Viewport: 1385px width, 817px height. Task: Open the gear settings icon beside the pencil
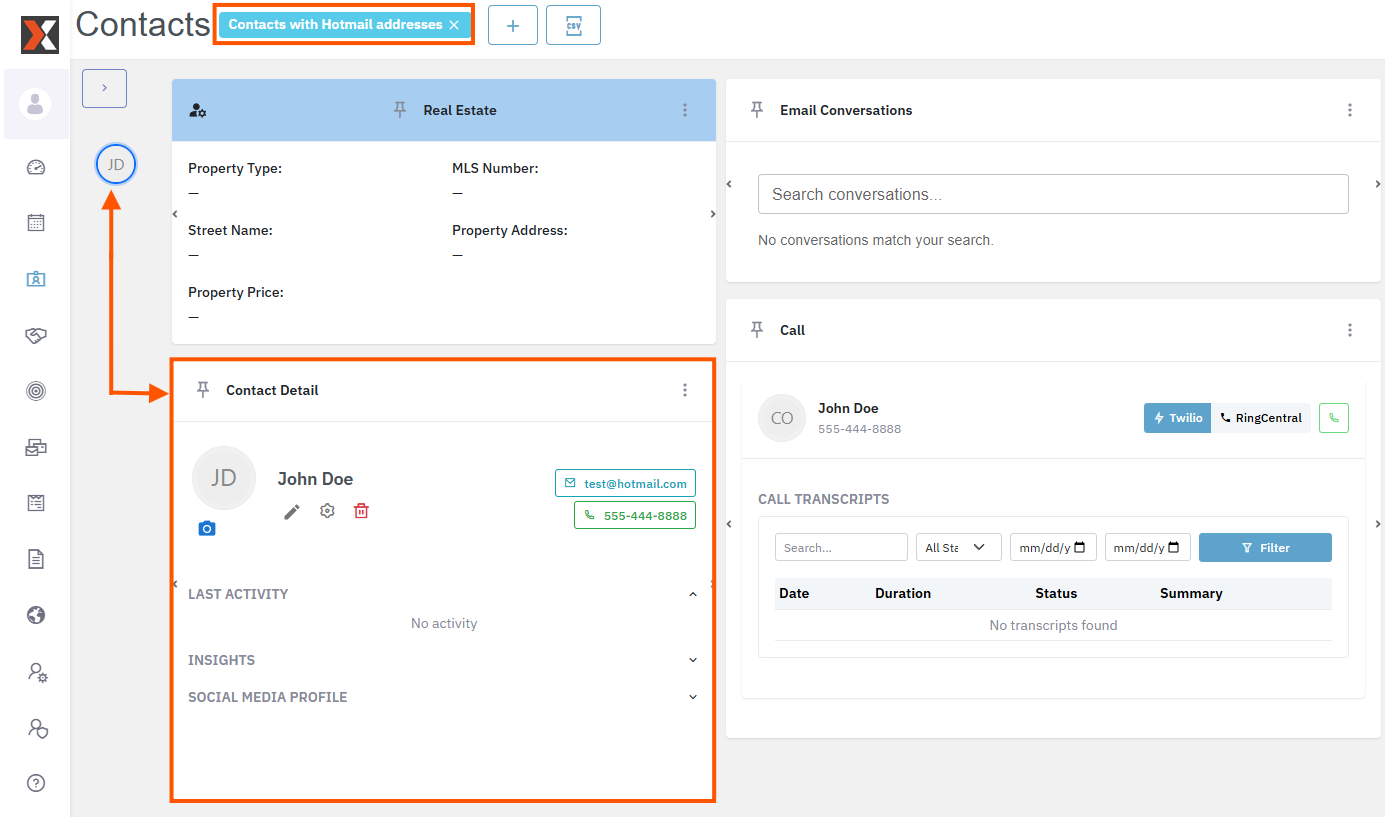326,510
